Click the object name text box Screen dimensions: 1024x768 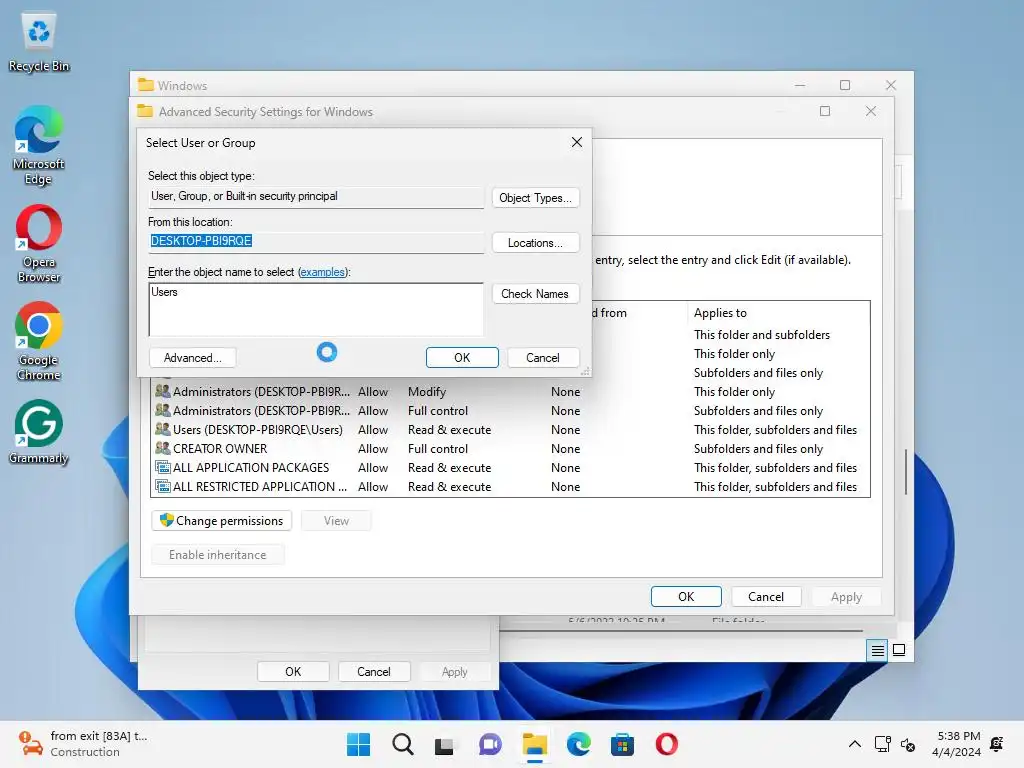pyautogui.click(x=316, y=310)
